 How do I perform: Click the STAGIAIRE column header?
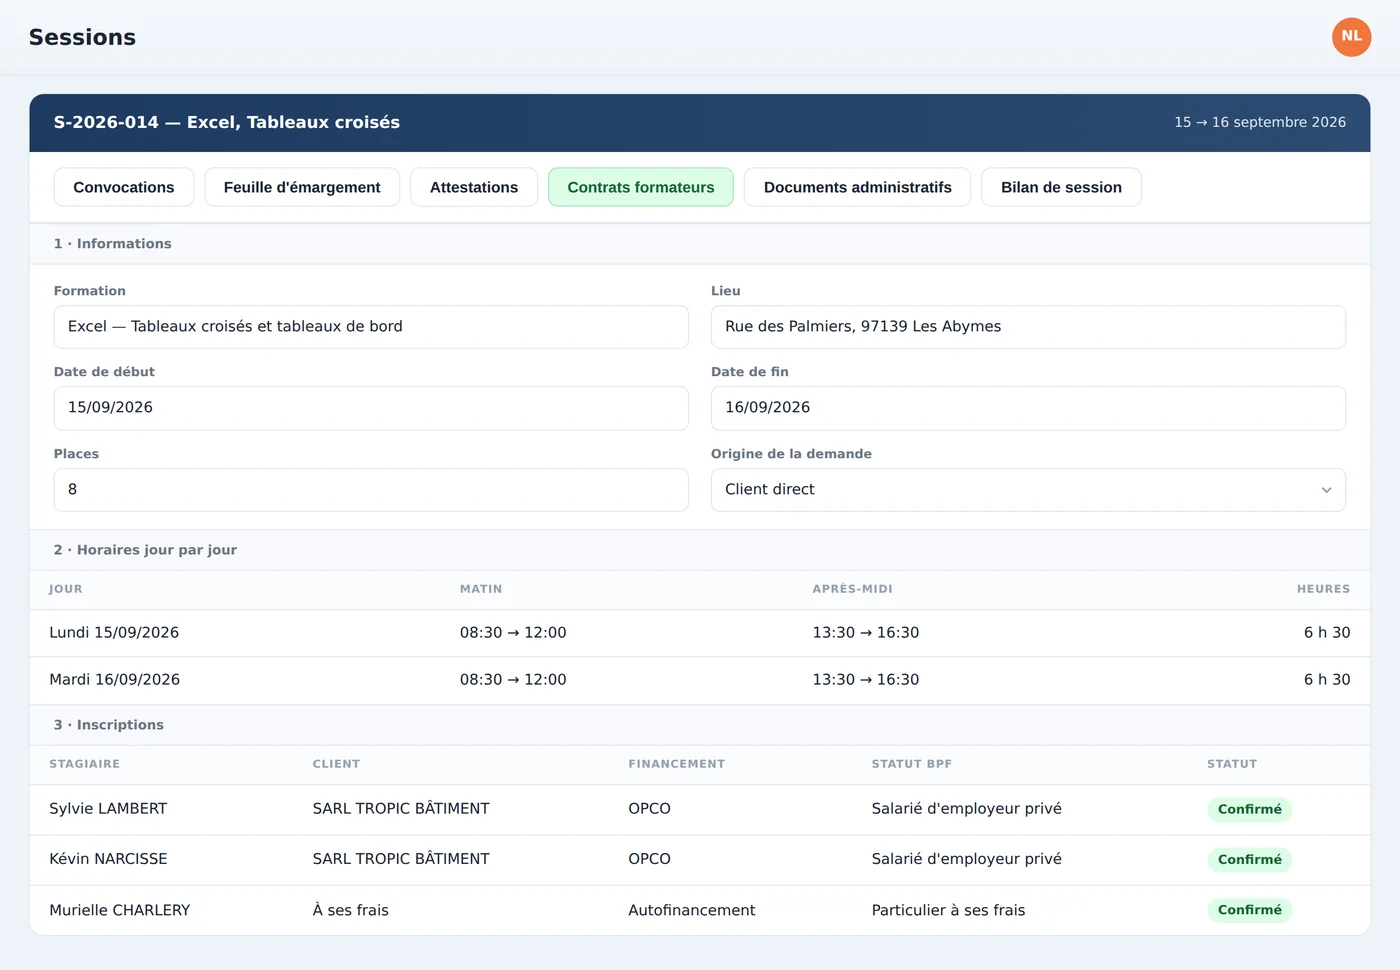pyautogui.click(x=84, y=764)
